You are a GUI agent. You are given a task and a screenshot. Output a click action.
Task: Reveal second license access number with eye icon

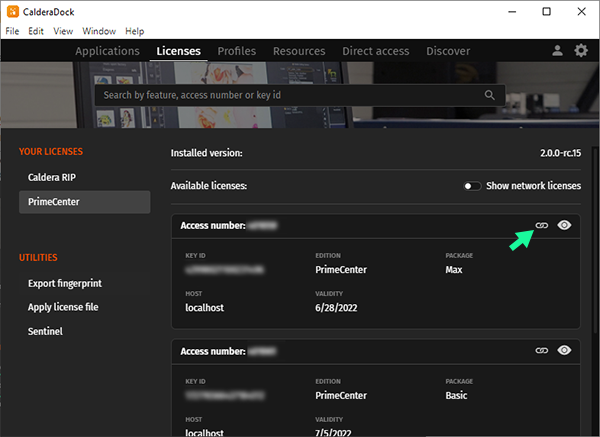[x=565, y=351]
